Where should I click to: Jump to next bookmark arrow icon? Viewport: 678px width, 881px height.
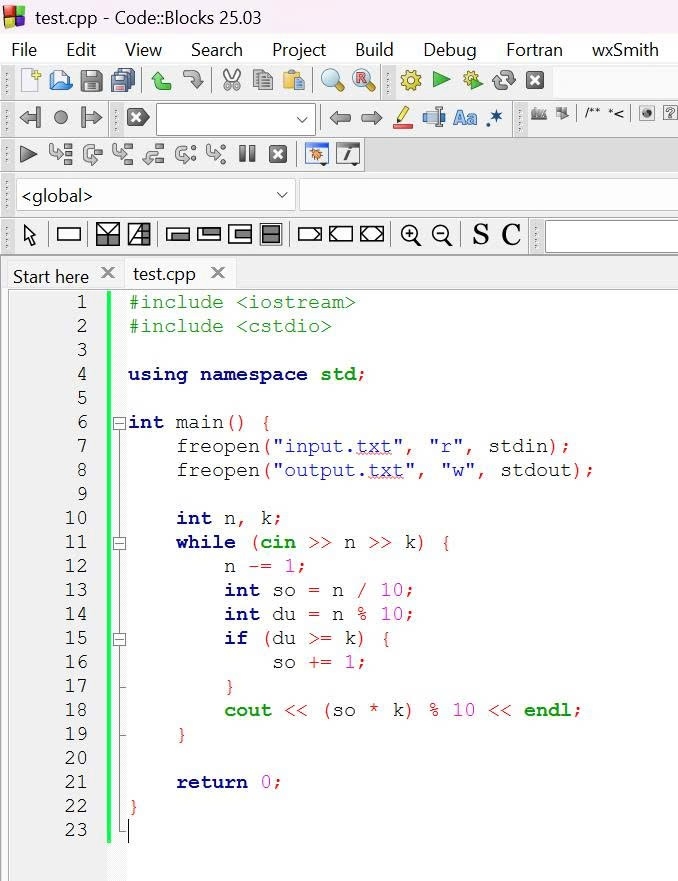click(91, 117)
